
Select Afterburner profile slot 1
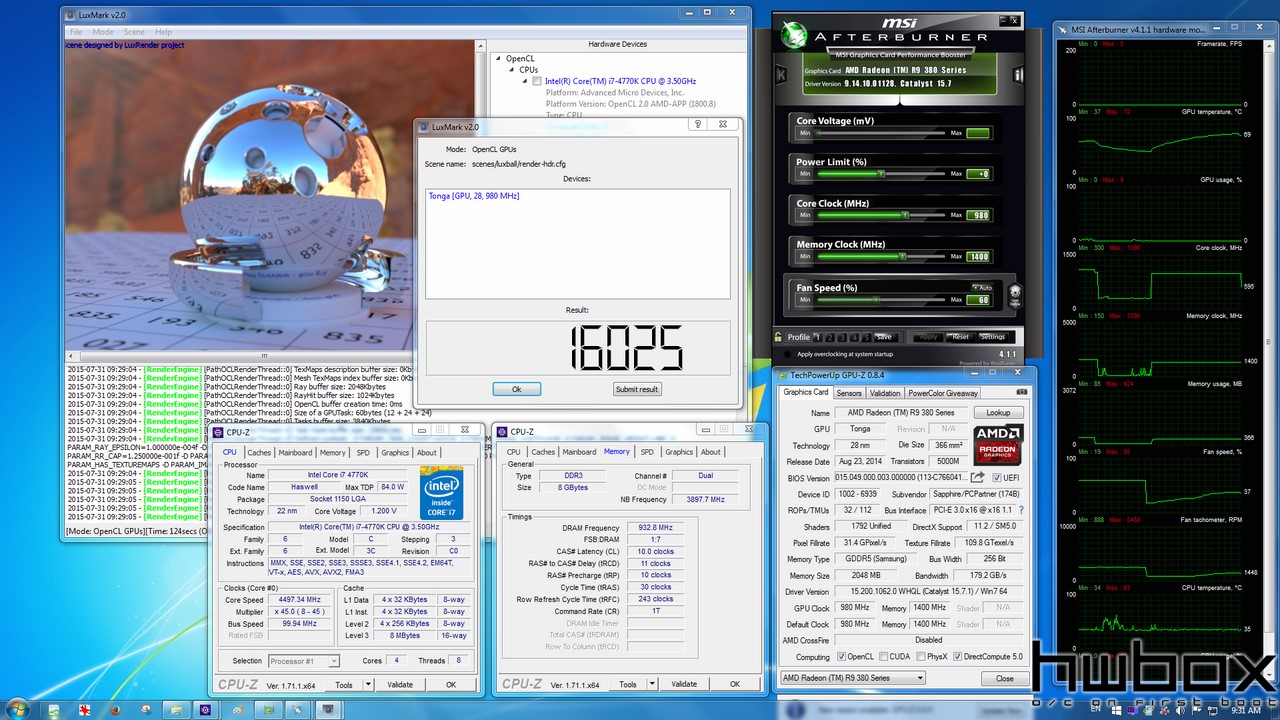pos(816,337)
